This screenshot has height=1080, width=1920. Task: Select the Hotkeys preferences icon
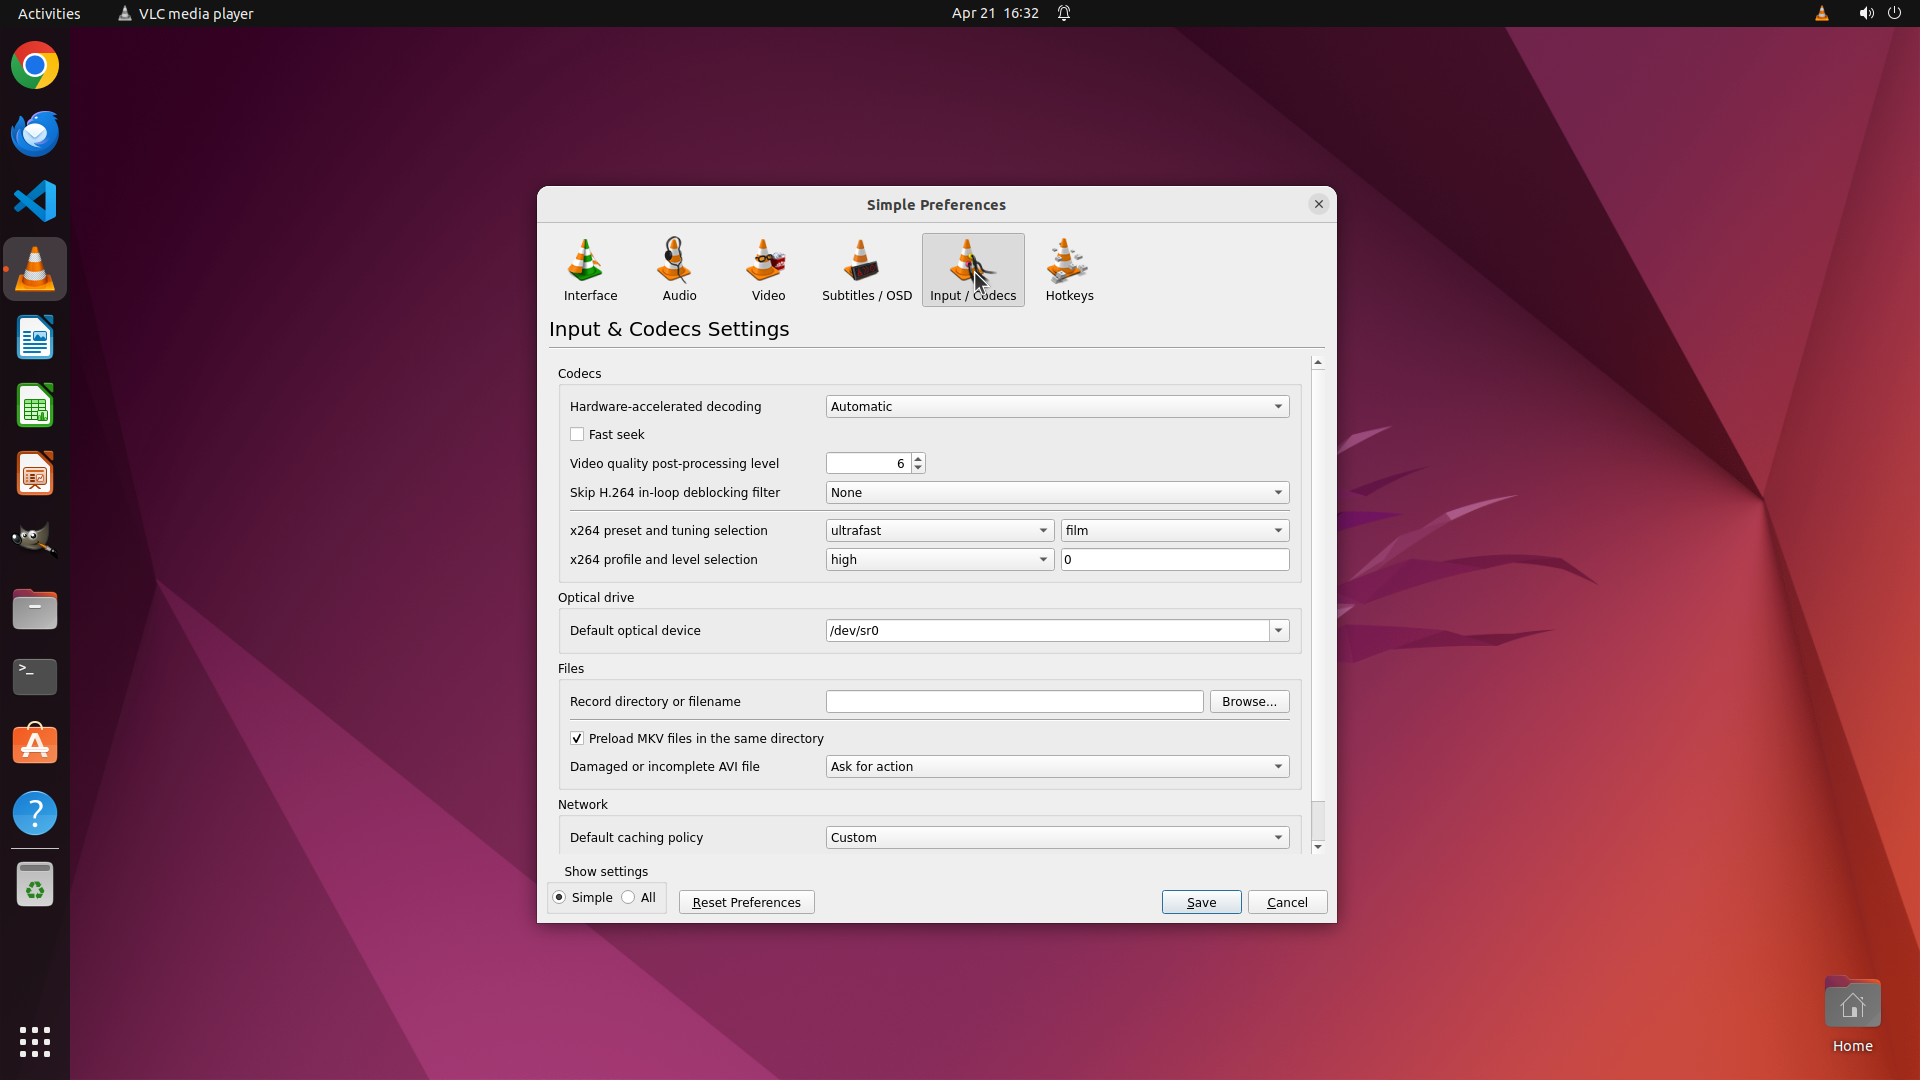coord(1069,269)
